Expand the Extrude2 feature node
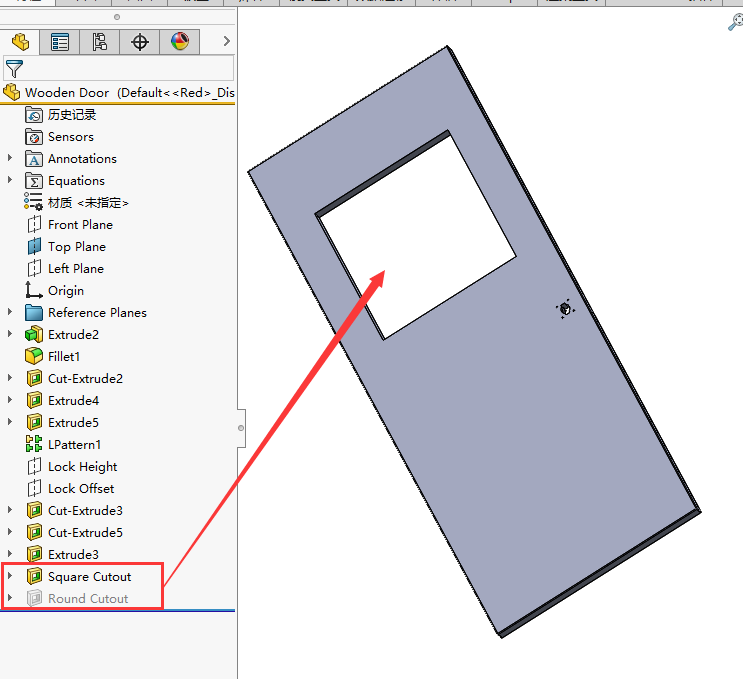743x679 pixels. [x=11, y=335]
